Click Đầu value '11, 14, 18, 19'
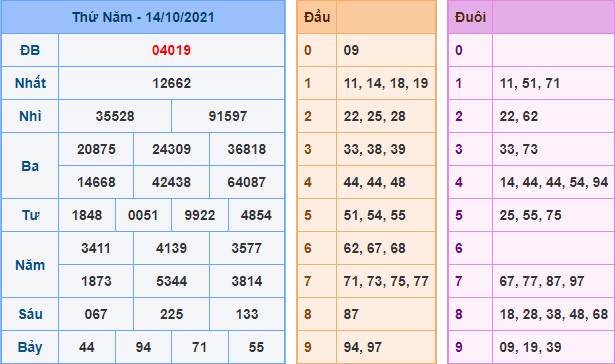This screenshot has height=364, width=615. pos(386,83)
